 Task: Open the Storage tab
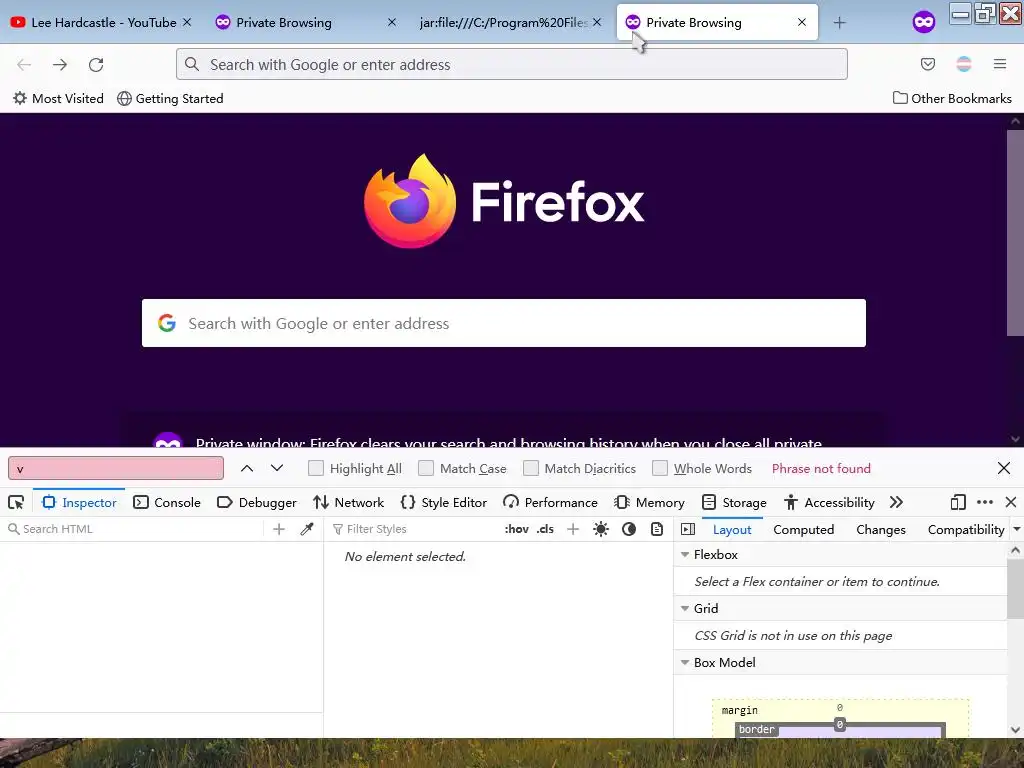tap(734, 502)
